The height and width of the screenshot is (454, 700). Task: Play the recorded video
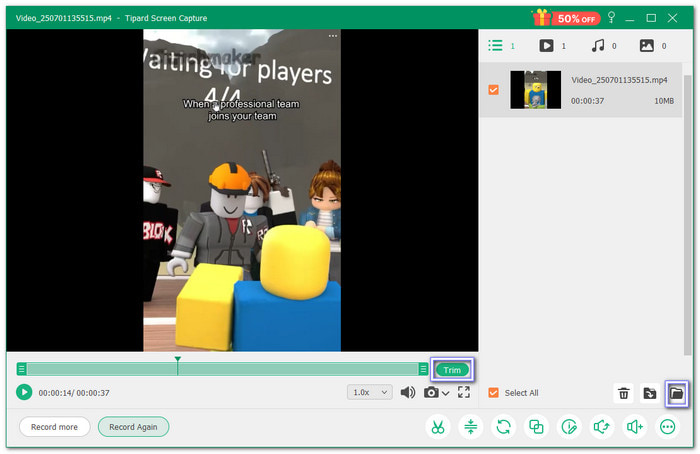(24, 392)
